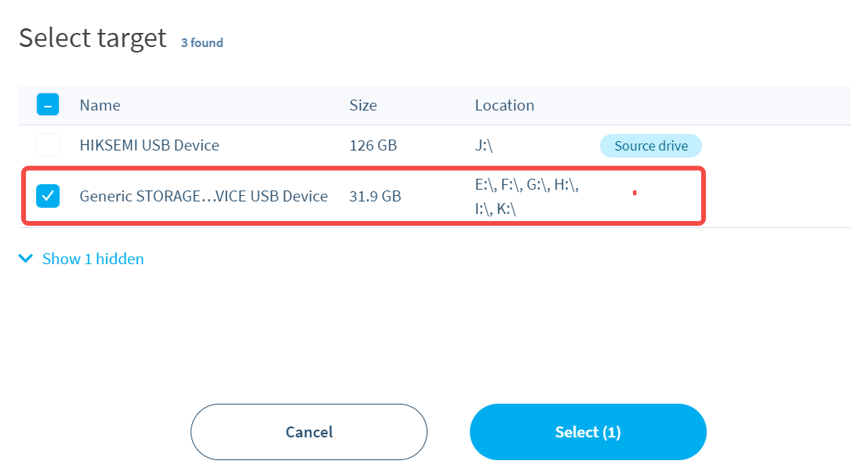Click the small red dot marker
Viewport: 851px width, 469px height.
pyautogui.click(x=635, y=190)
